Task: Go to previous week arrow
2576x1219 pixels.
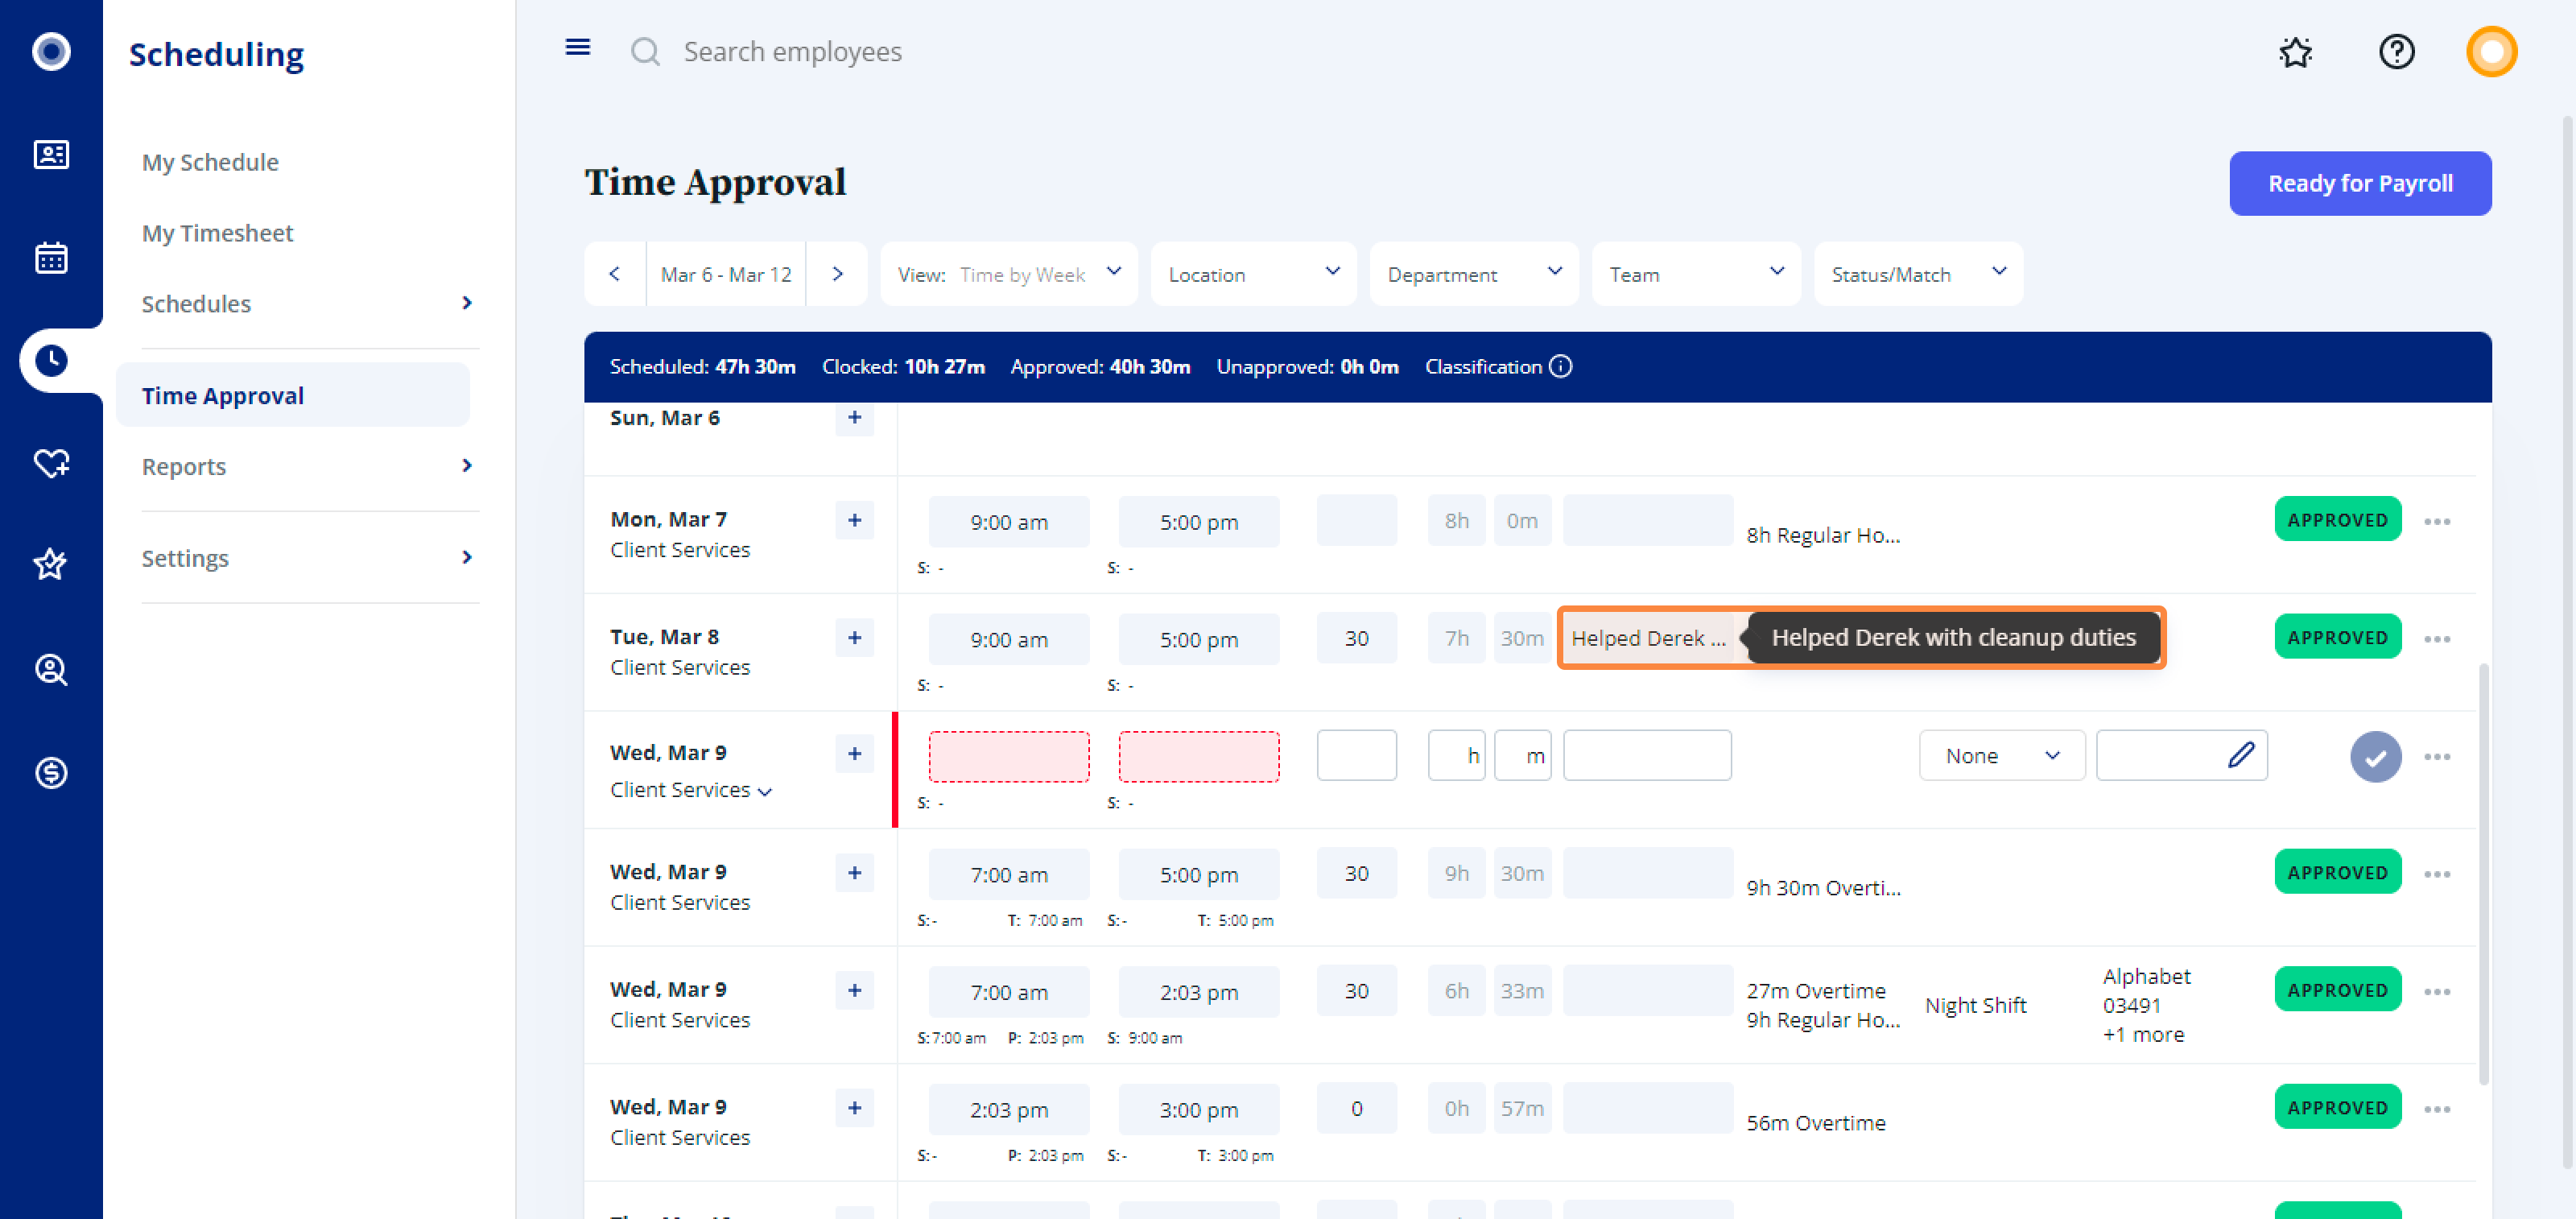Action: pos(615,274)
